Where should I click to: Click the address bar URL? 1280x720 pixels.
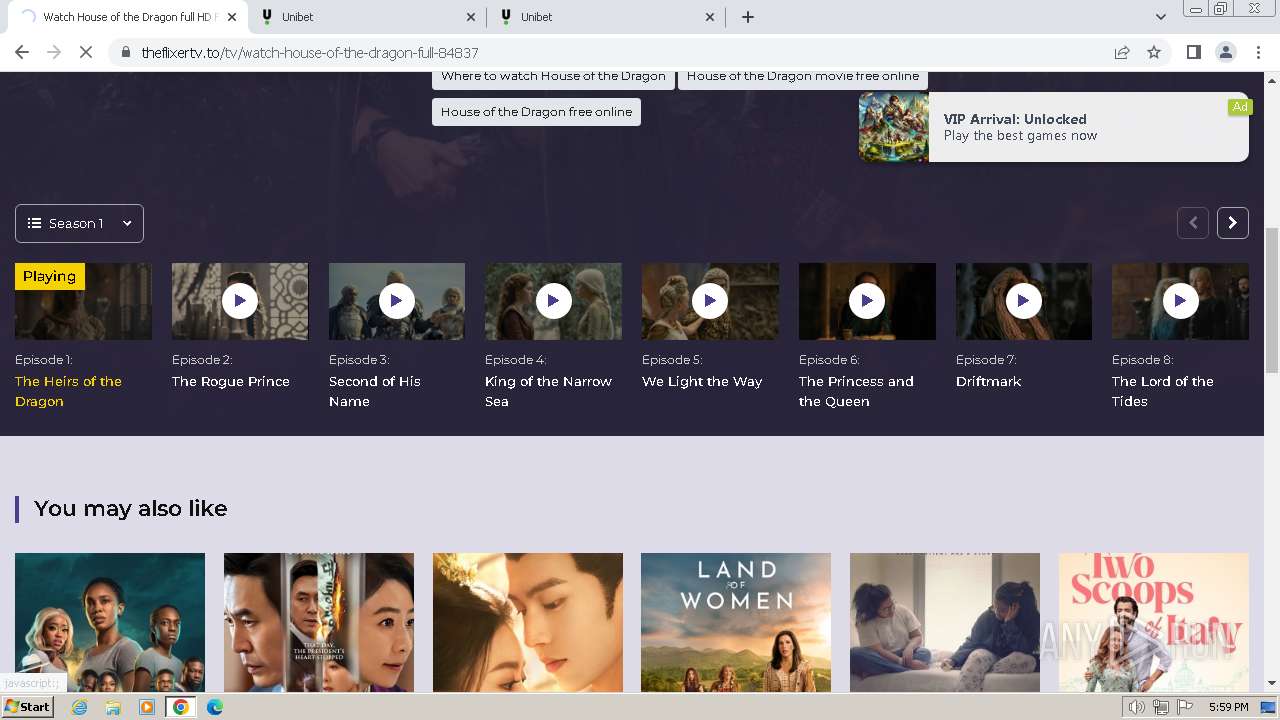310,53
